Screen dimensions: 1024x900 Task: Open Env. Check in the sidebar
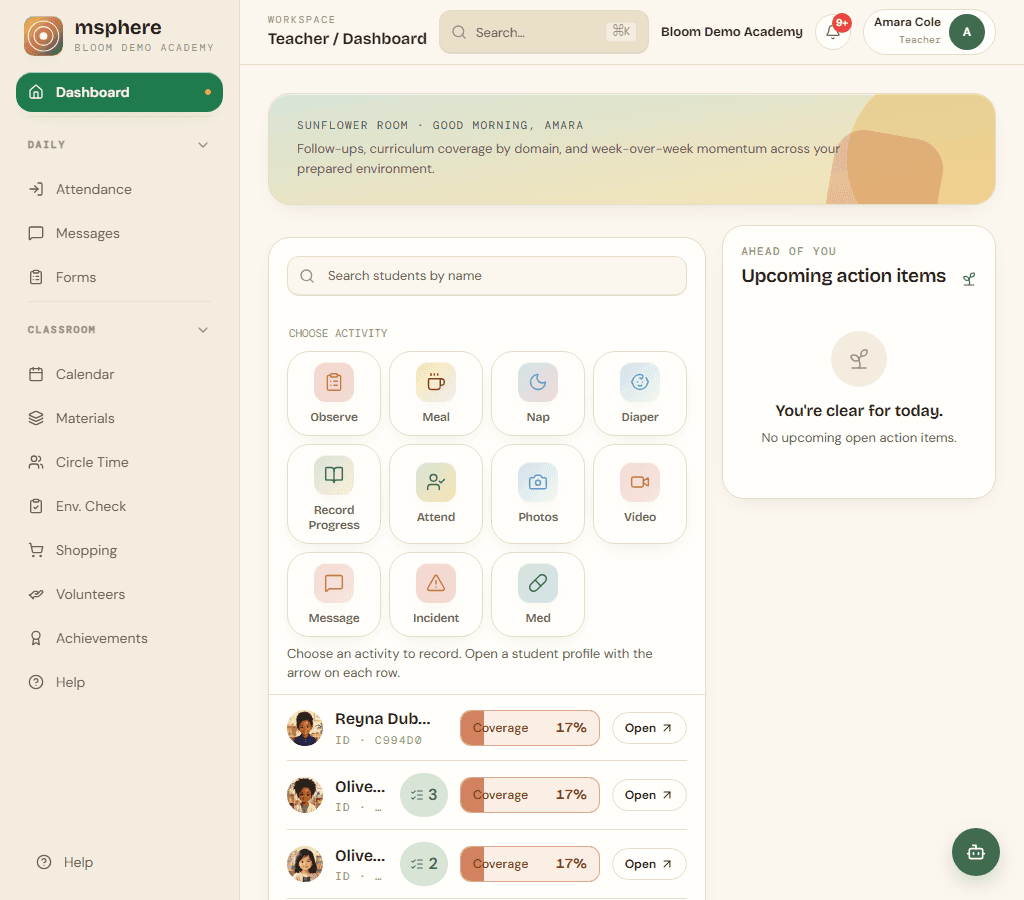(x=120, y=506)
